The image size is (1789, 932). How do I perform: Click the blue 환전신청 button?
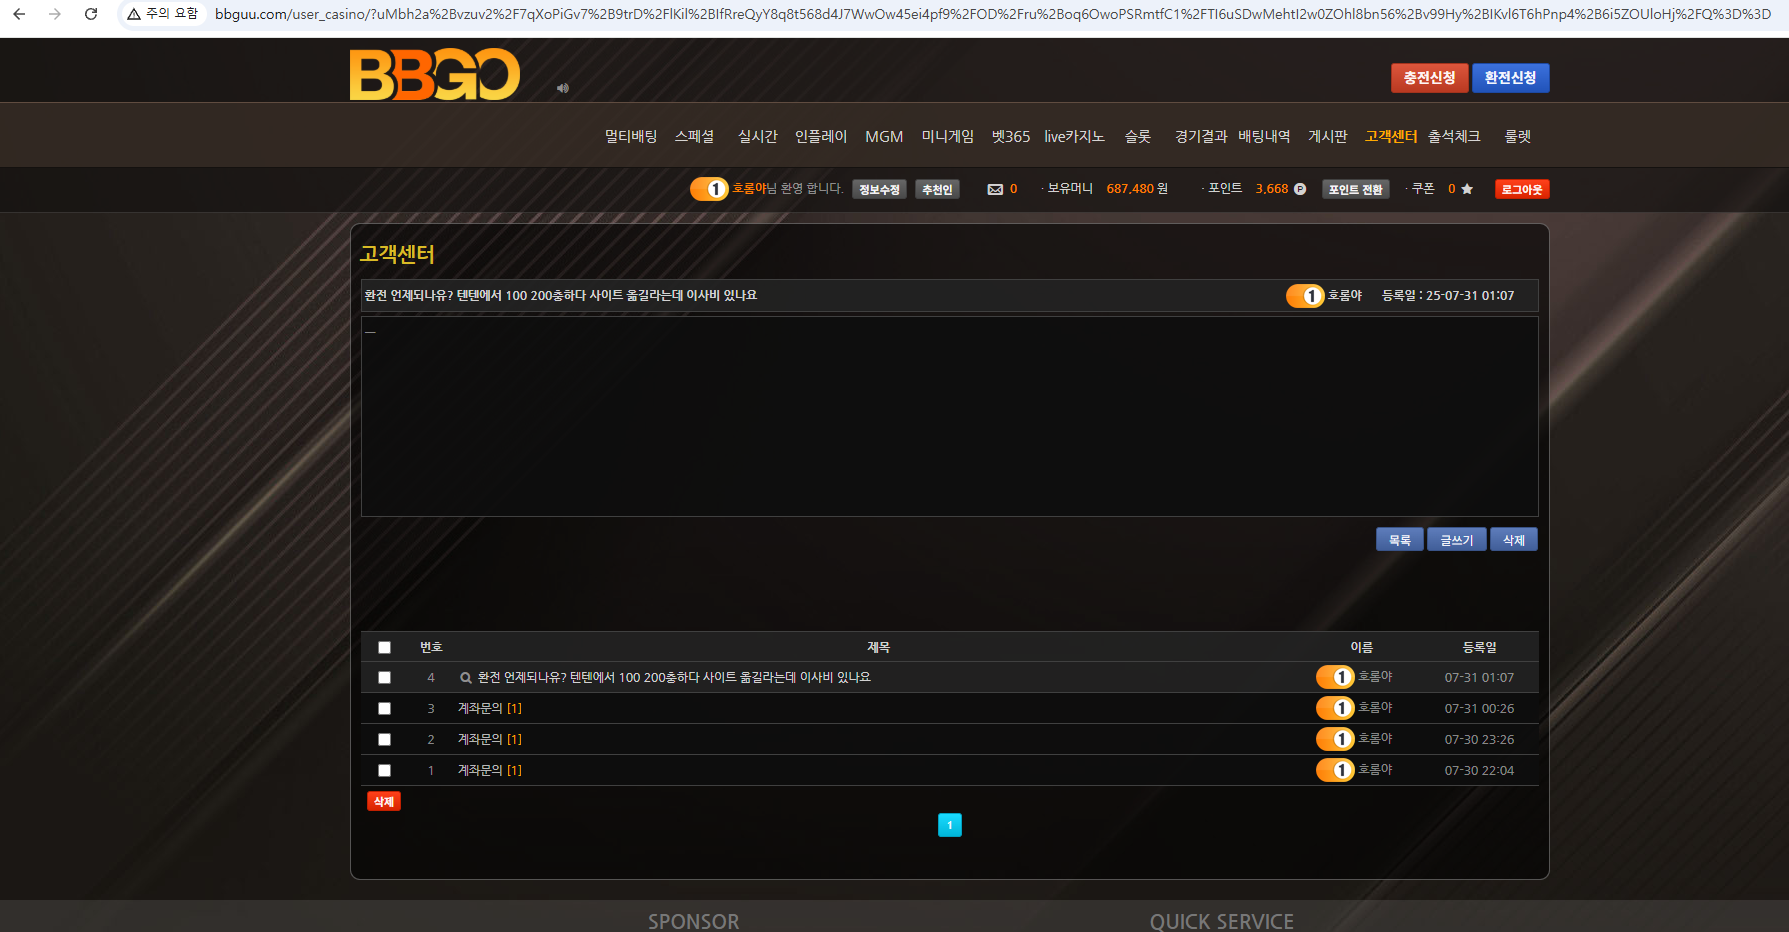coord(1510,78)
